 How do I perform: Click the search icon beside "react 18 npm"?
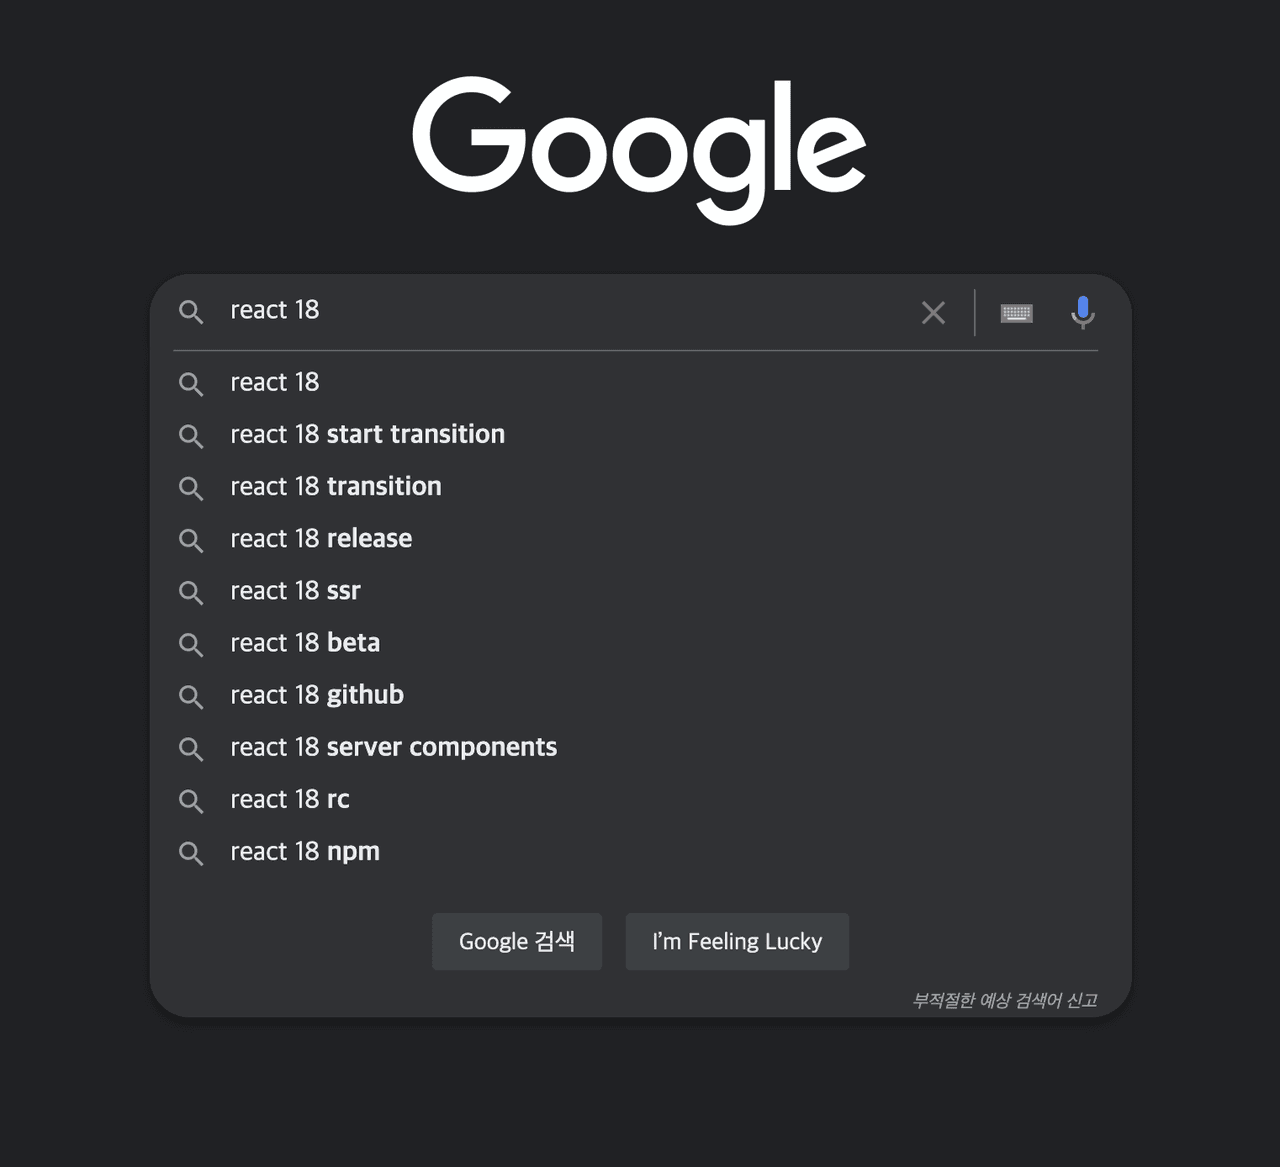click(191, 853)
